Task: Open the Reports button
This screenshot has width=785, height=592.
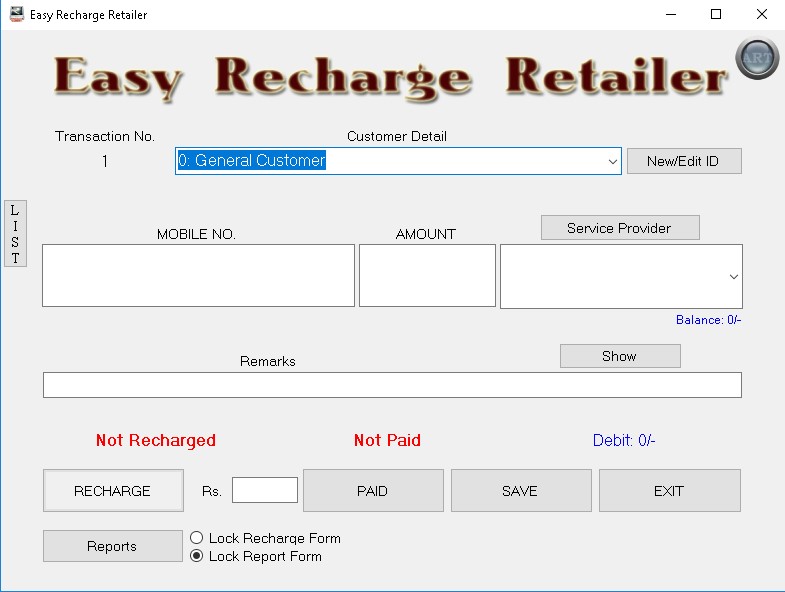Action: (x=113, y=546)
